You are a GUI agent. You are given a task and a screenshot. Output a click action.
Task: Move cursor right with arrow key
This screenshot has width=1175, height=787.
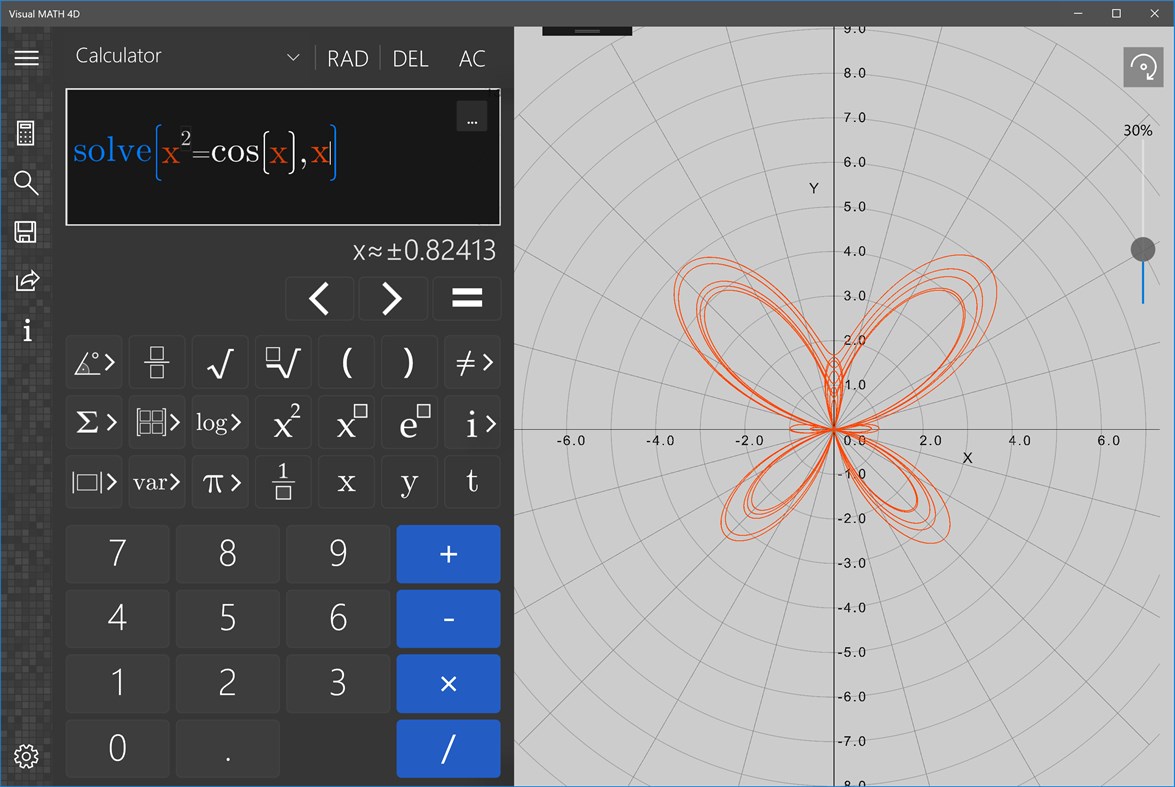coord(393,298)
